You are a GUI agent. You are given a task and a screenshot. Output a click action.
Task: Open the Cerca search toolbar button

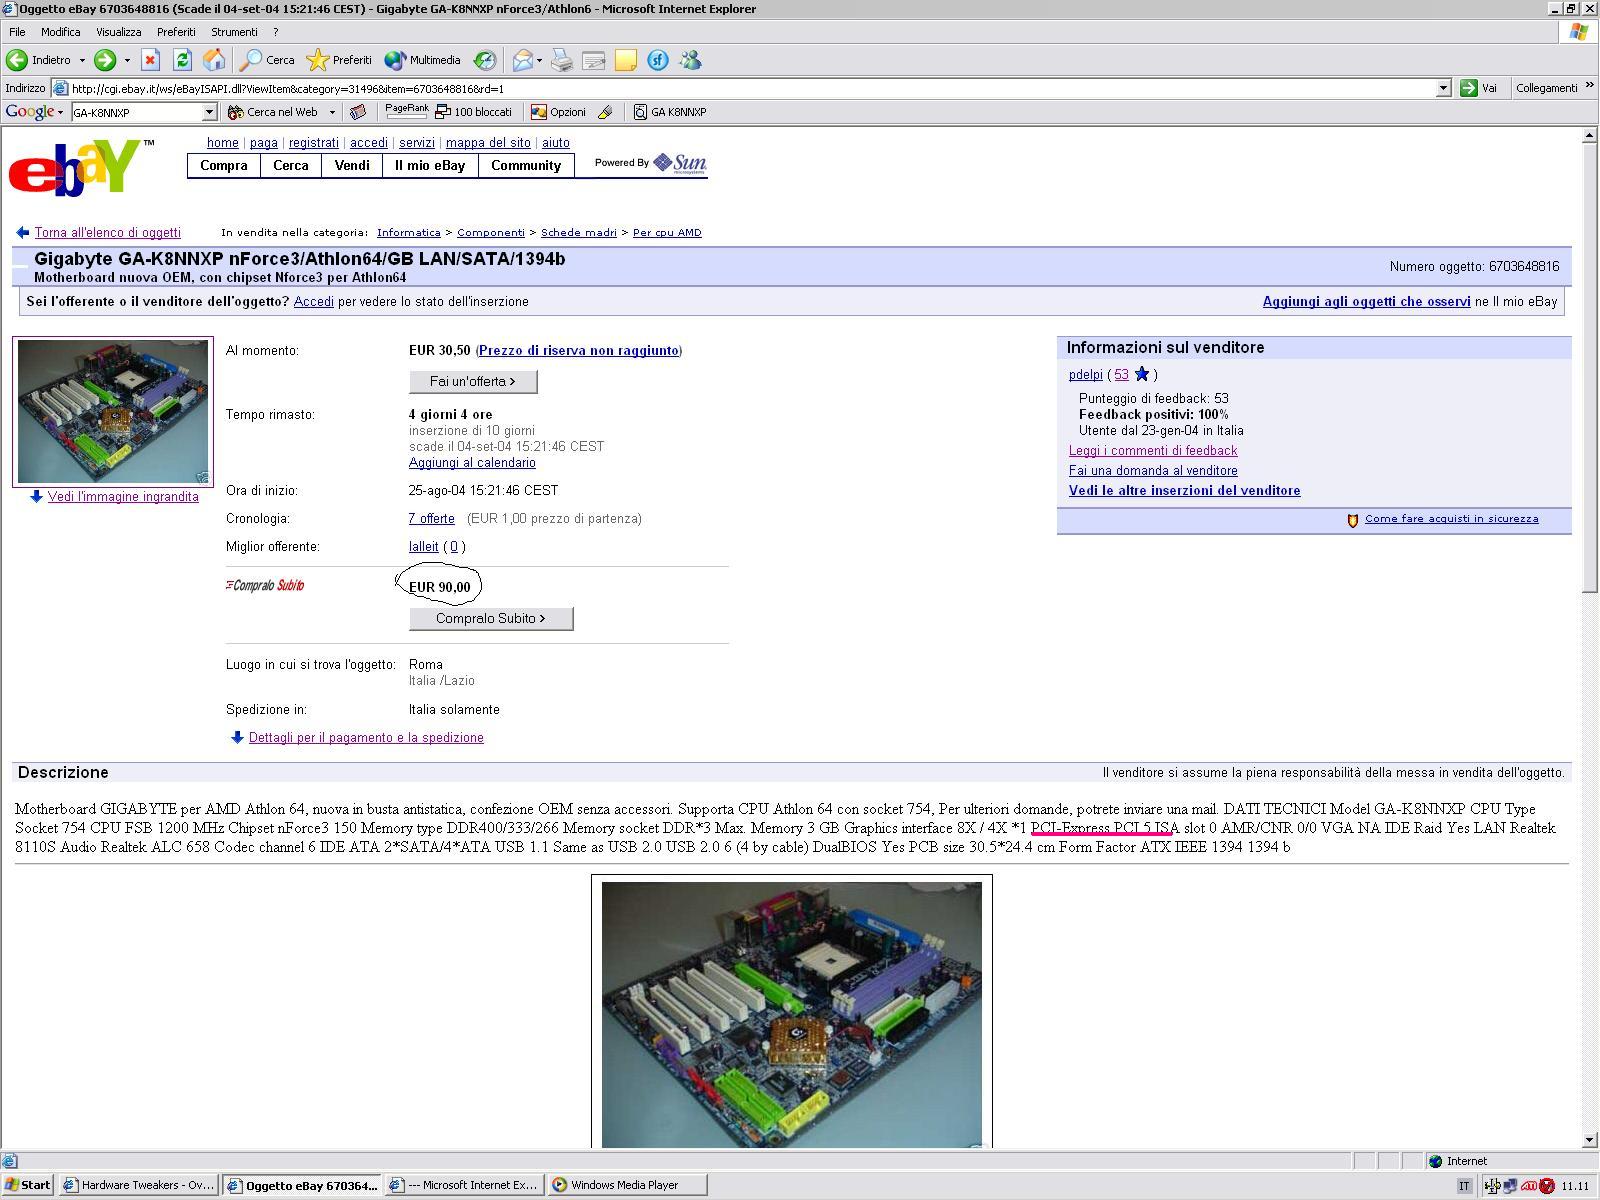click(268, 60)
